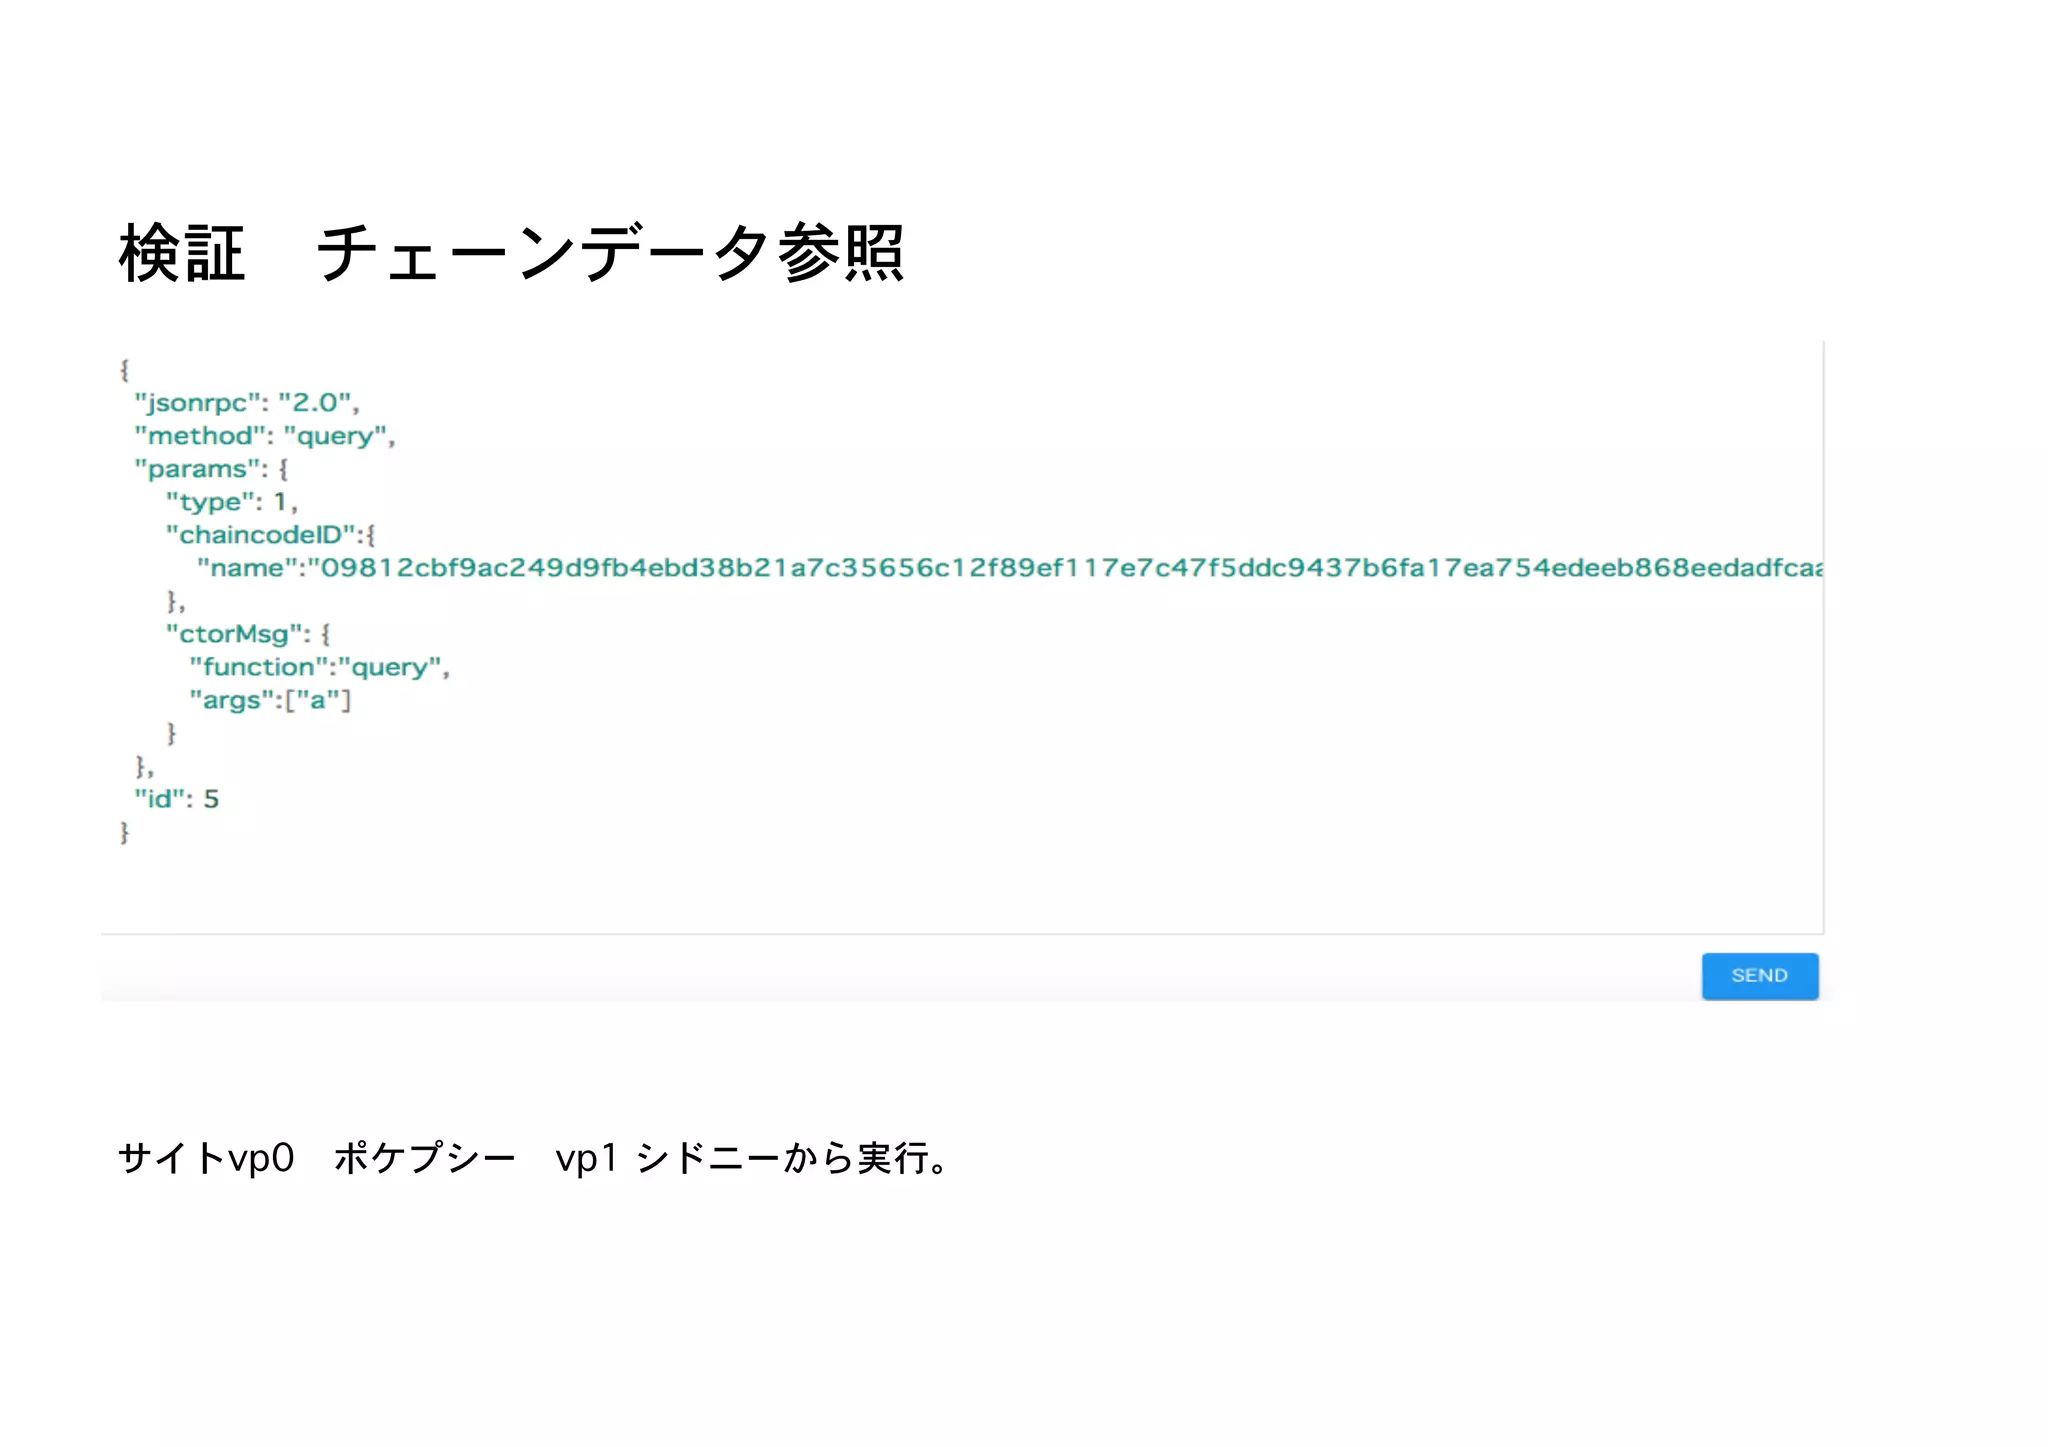Image resolution: width=2048 pixels, height=1447 pixels.
Task: Click the "args":["a"] line
Action: [x=270, y=700]
